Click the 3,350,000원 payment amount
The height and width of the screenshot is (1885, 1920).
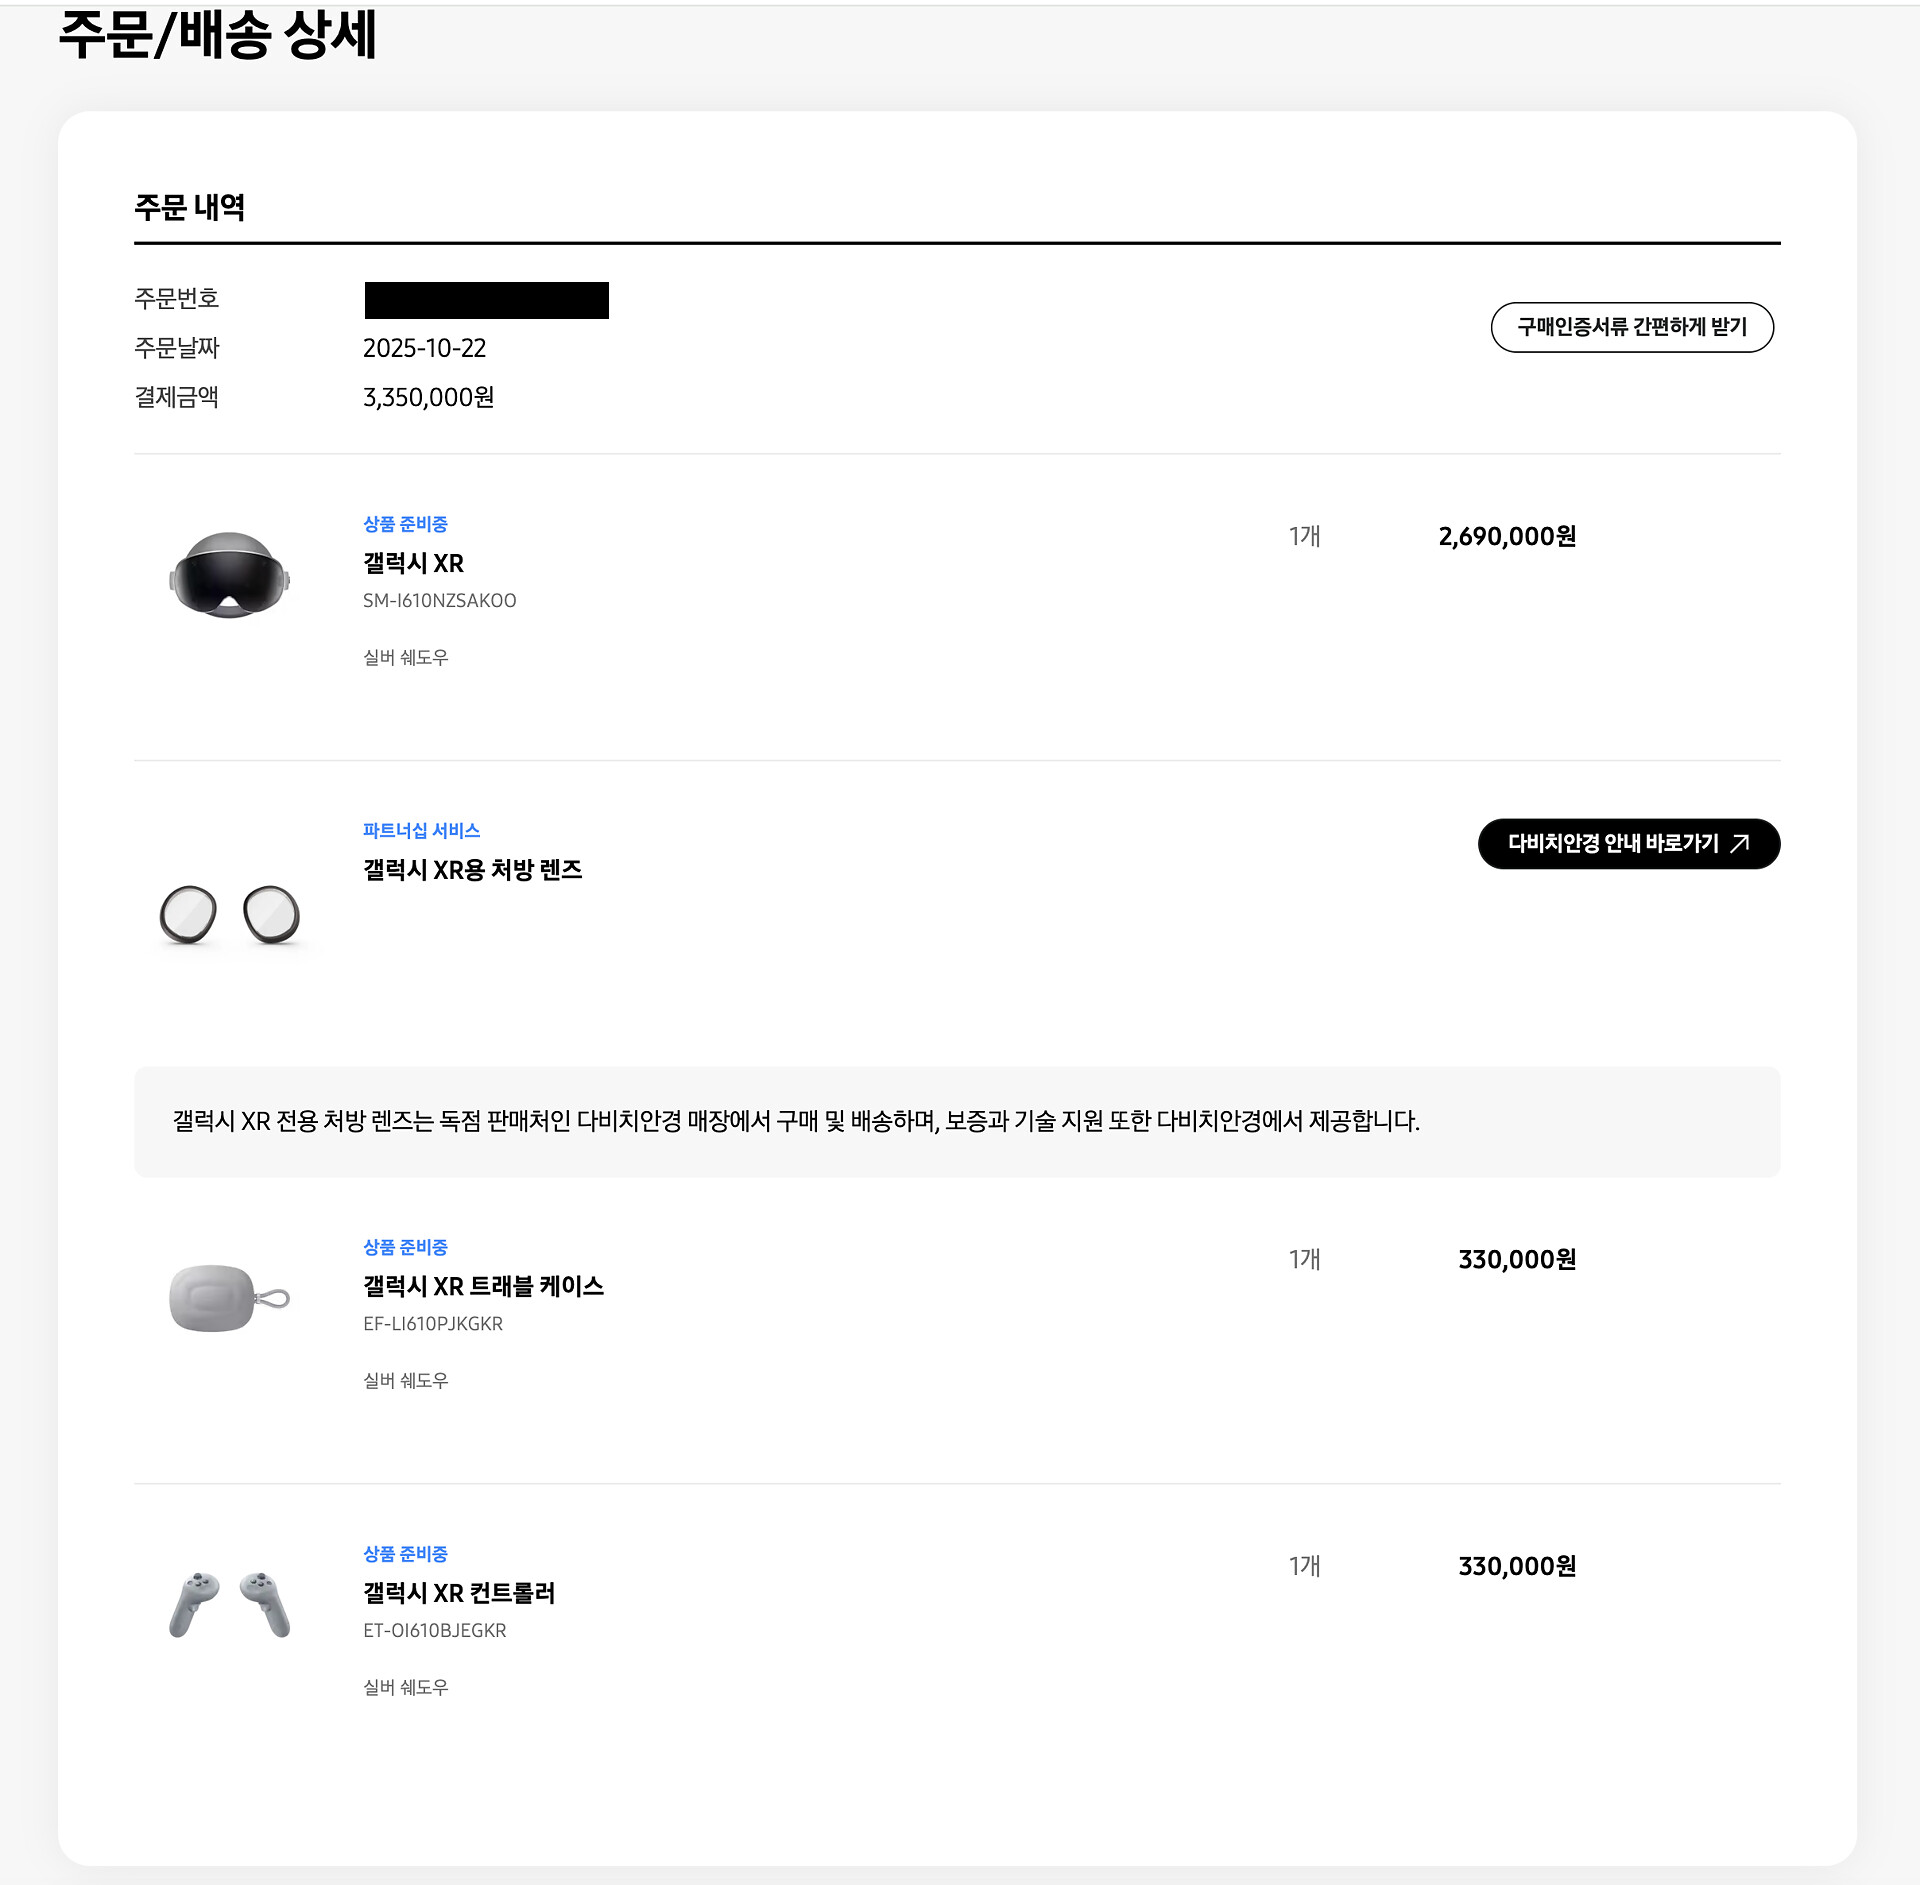[x=428, y=398]
